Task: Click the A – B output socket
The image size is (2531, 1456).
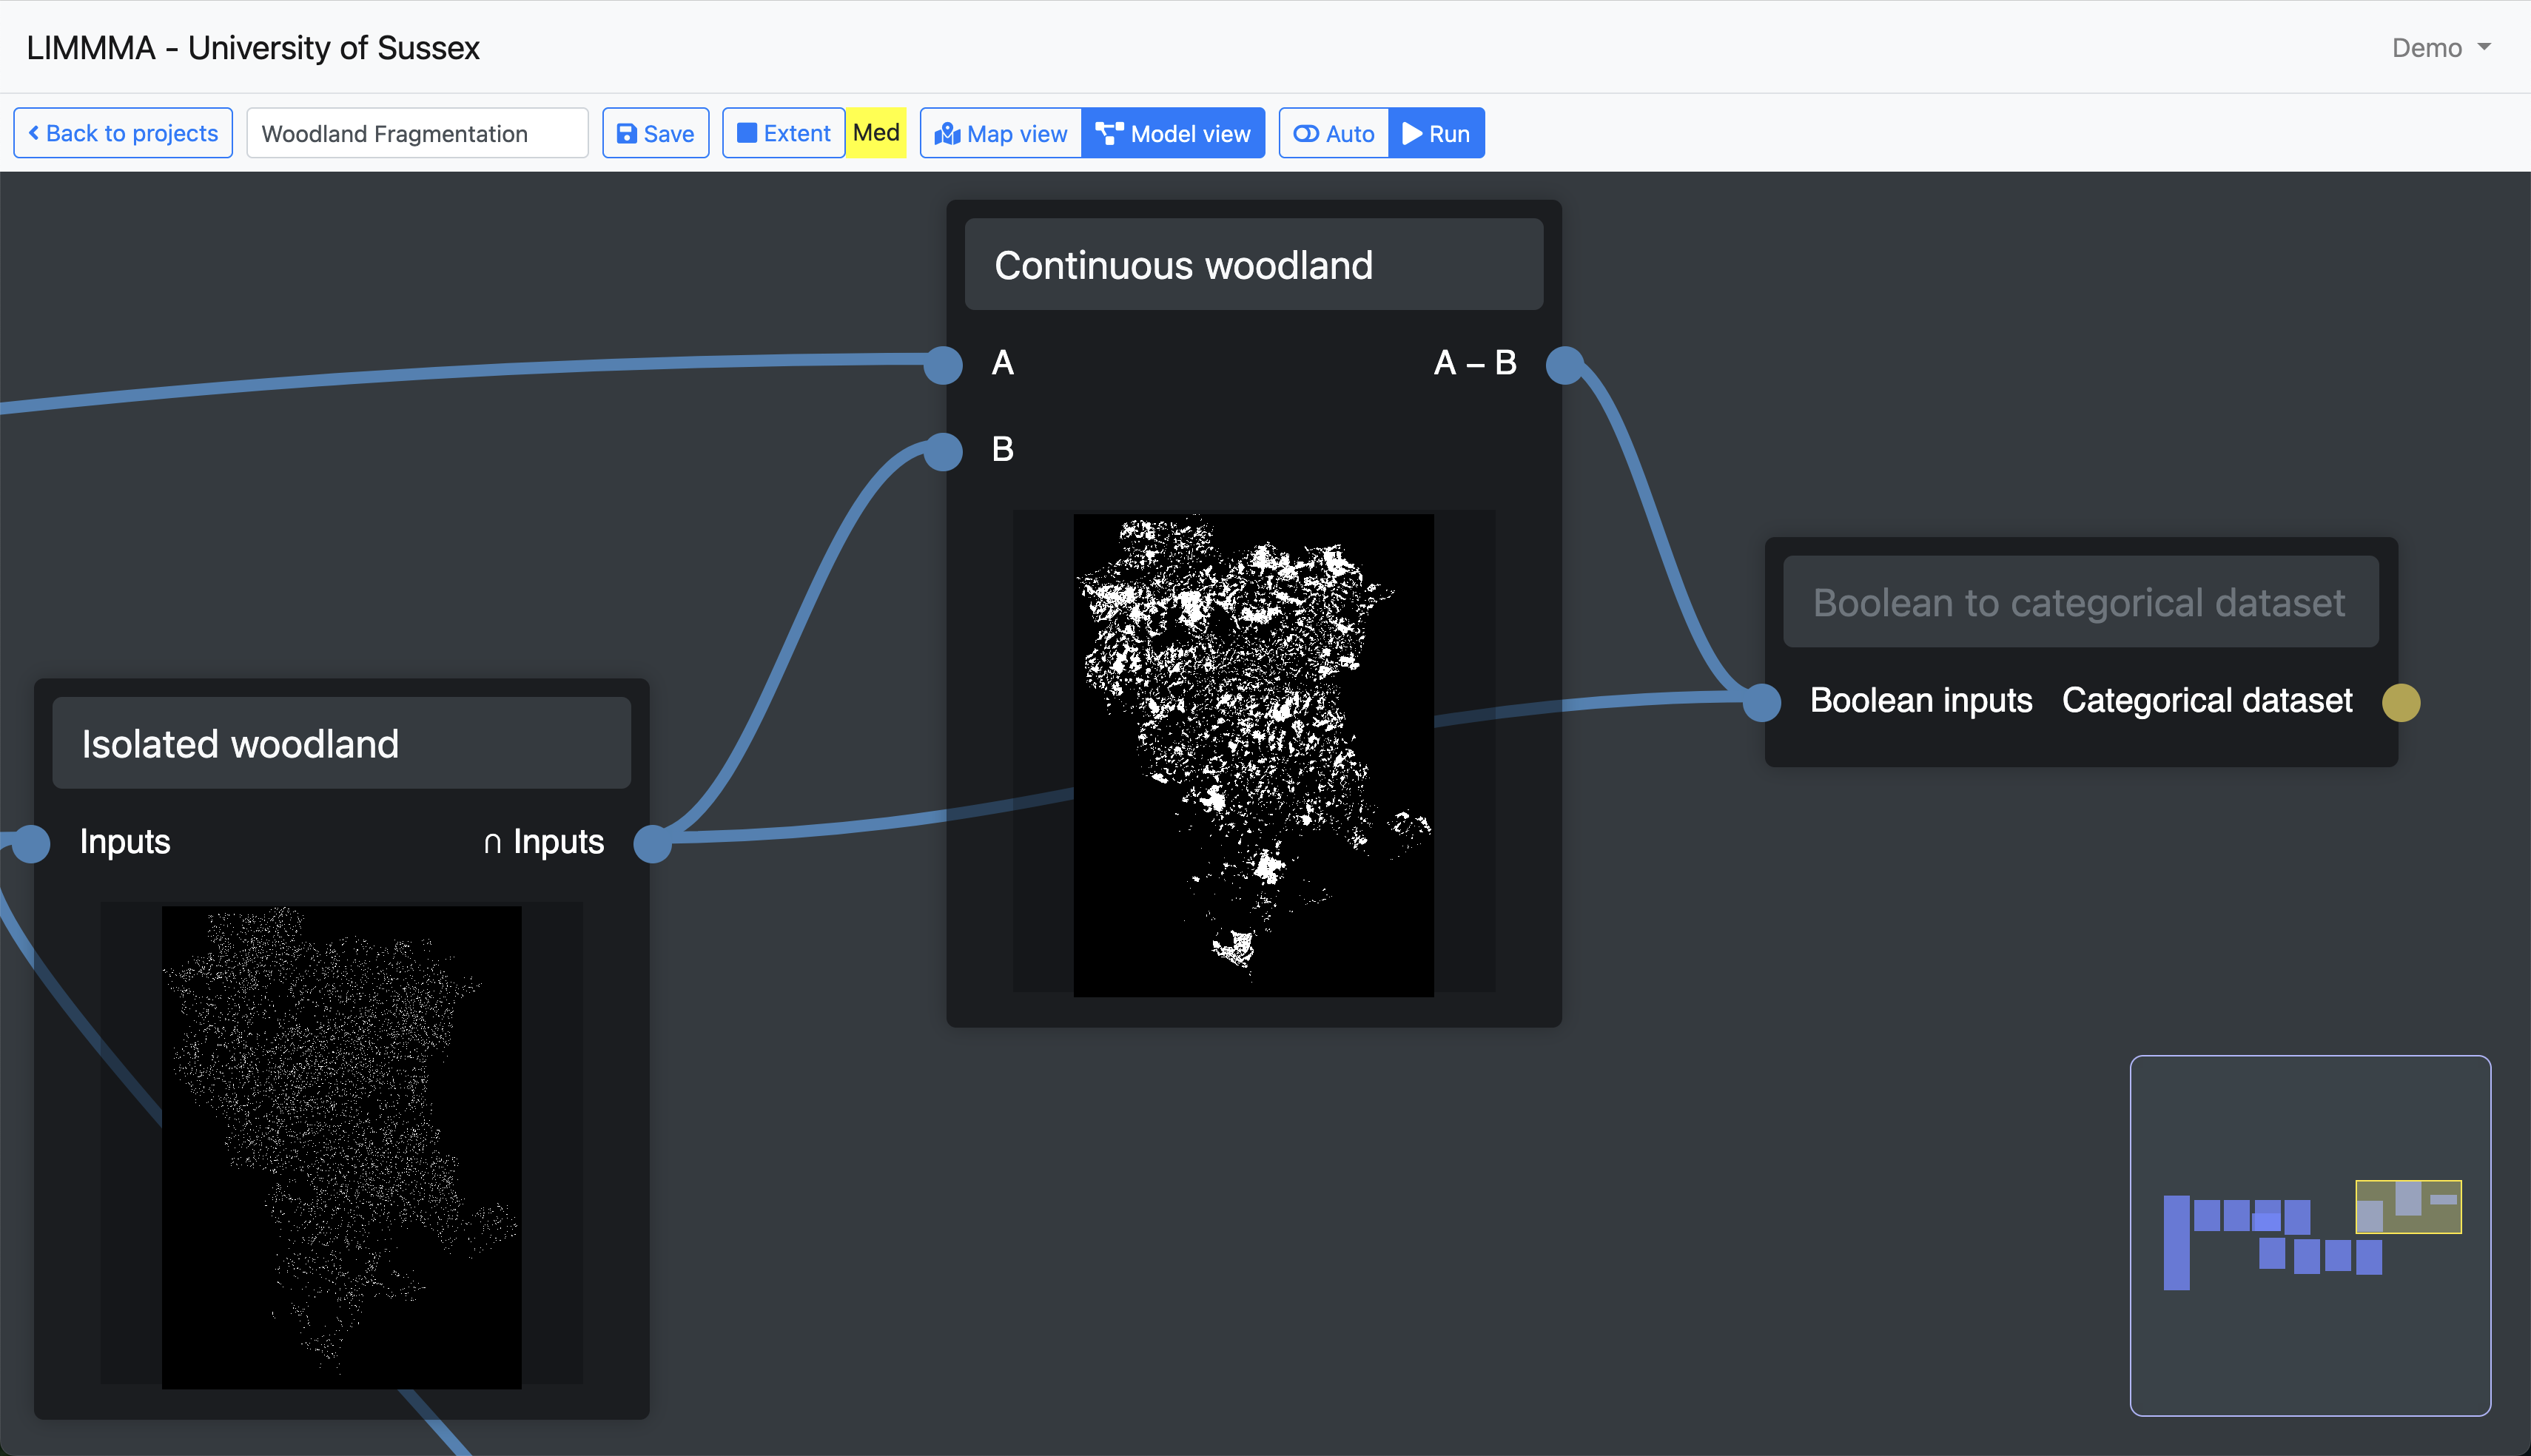Action: (1564, 365)
